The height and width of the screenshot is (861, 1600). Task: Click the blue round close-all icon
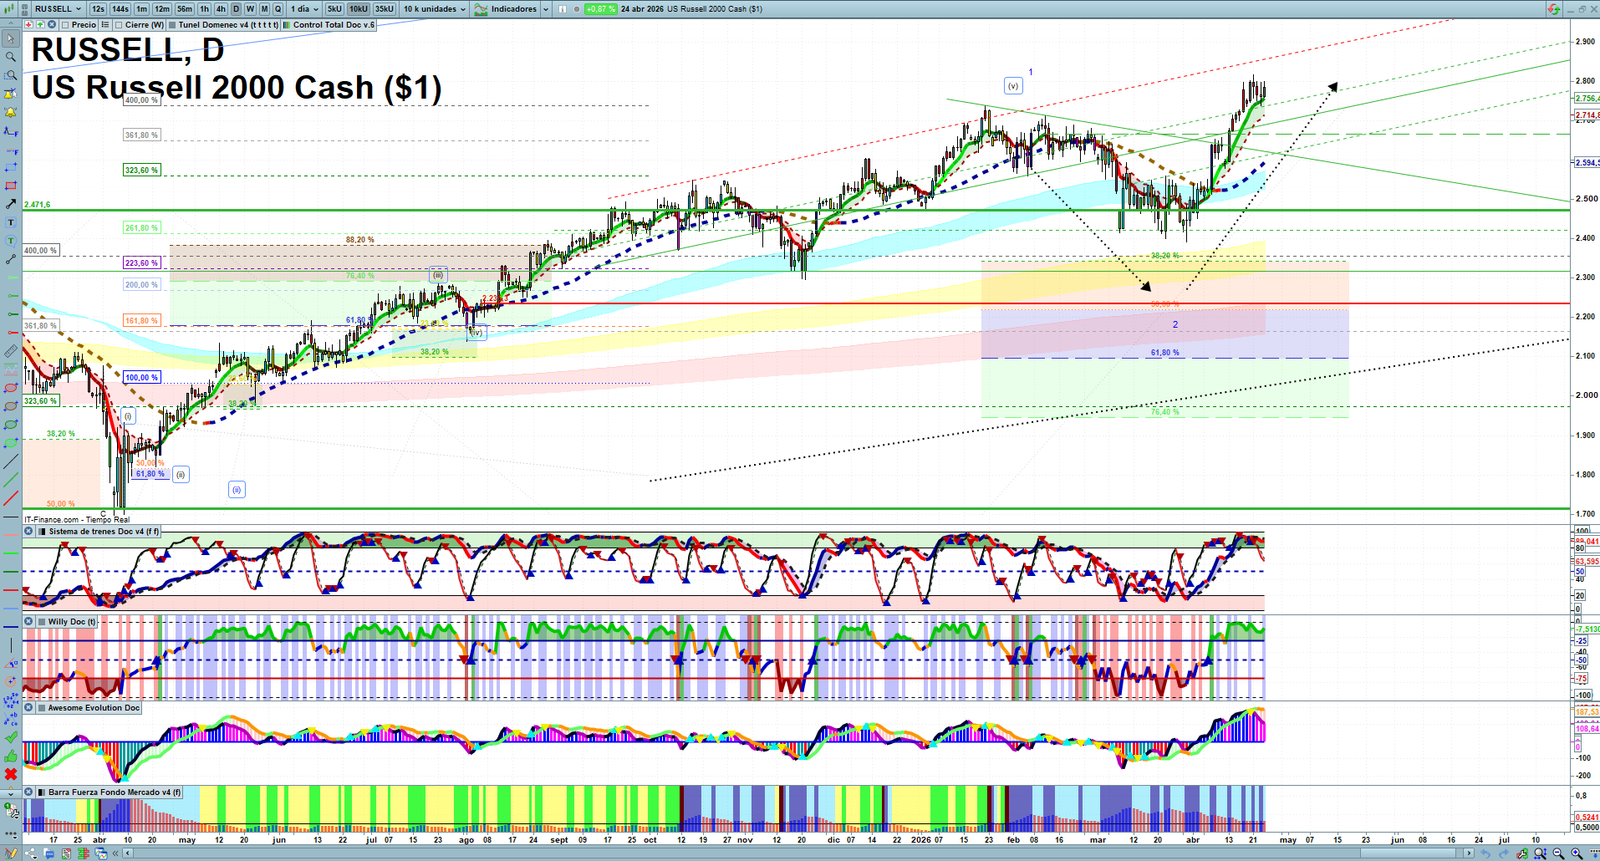tap(51, 25)
